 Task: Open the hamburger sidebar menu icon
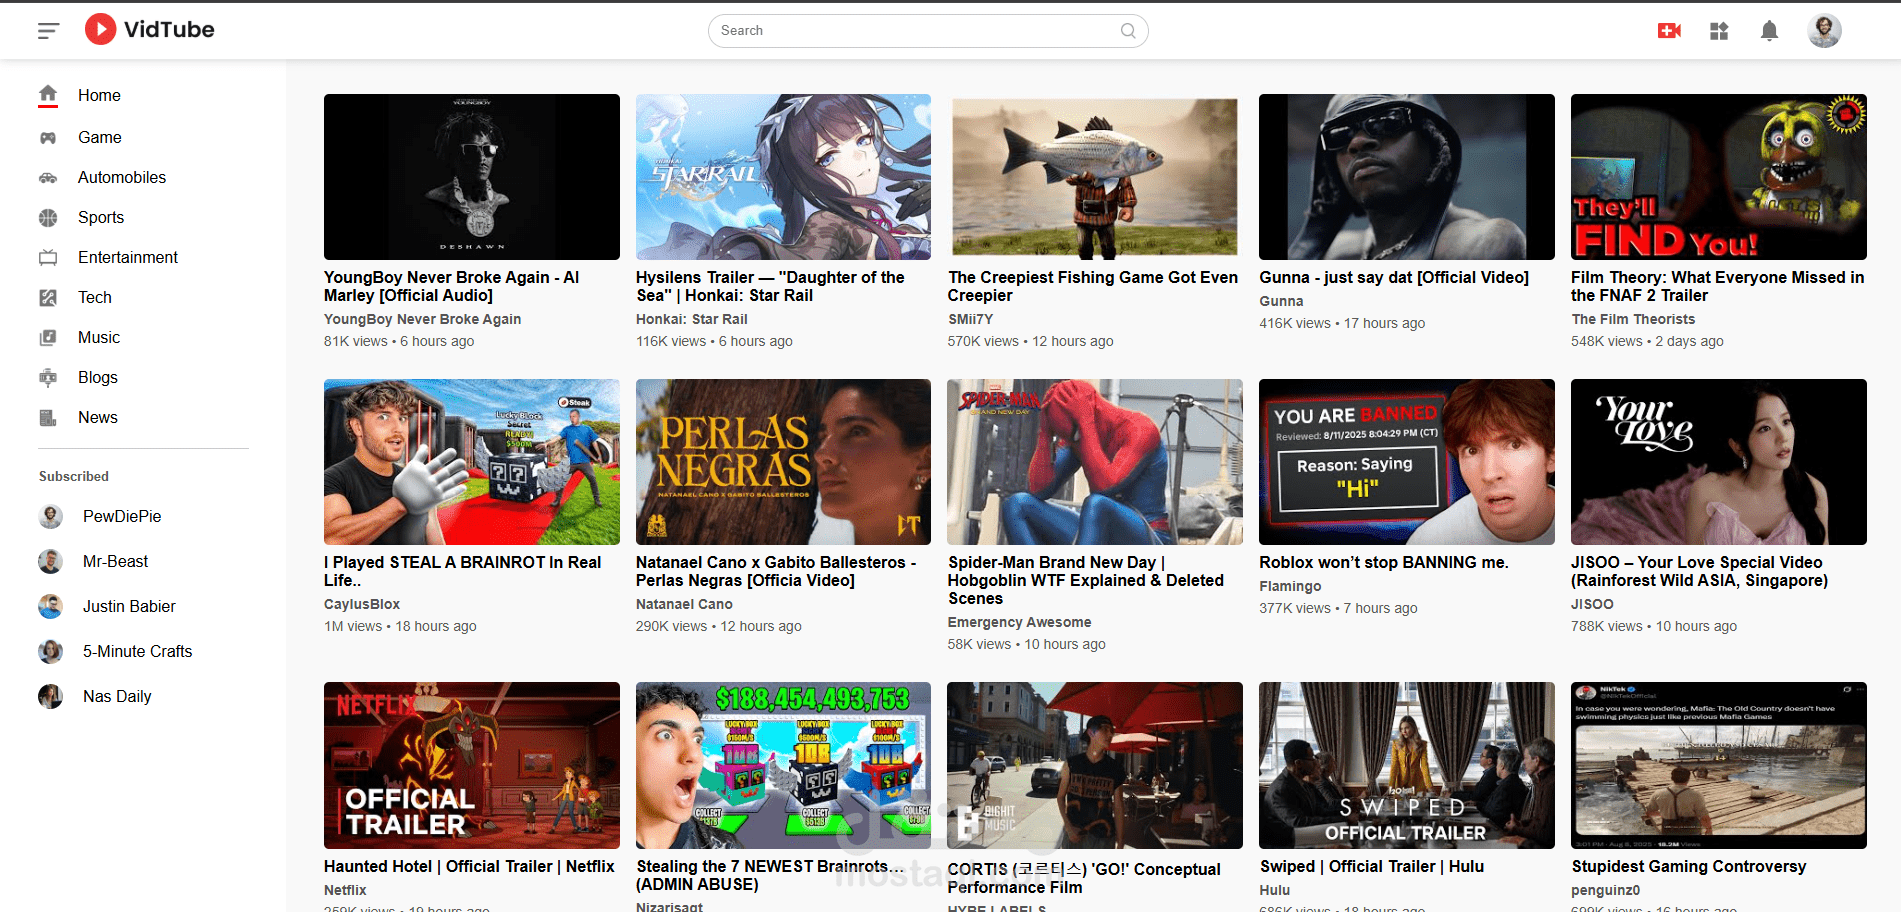(48, 31)
